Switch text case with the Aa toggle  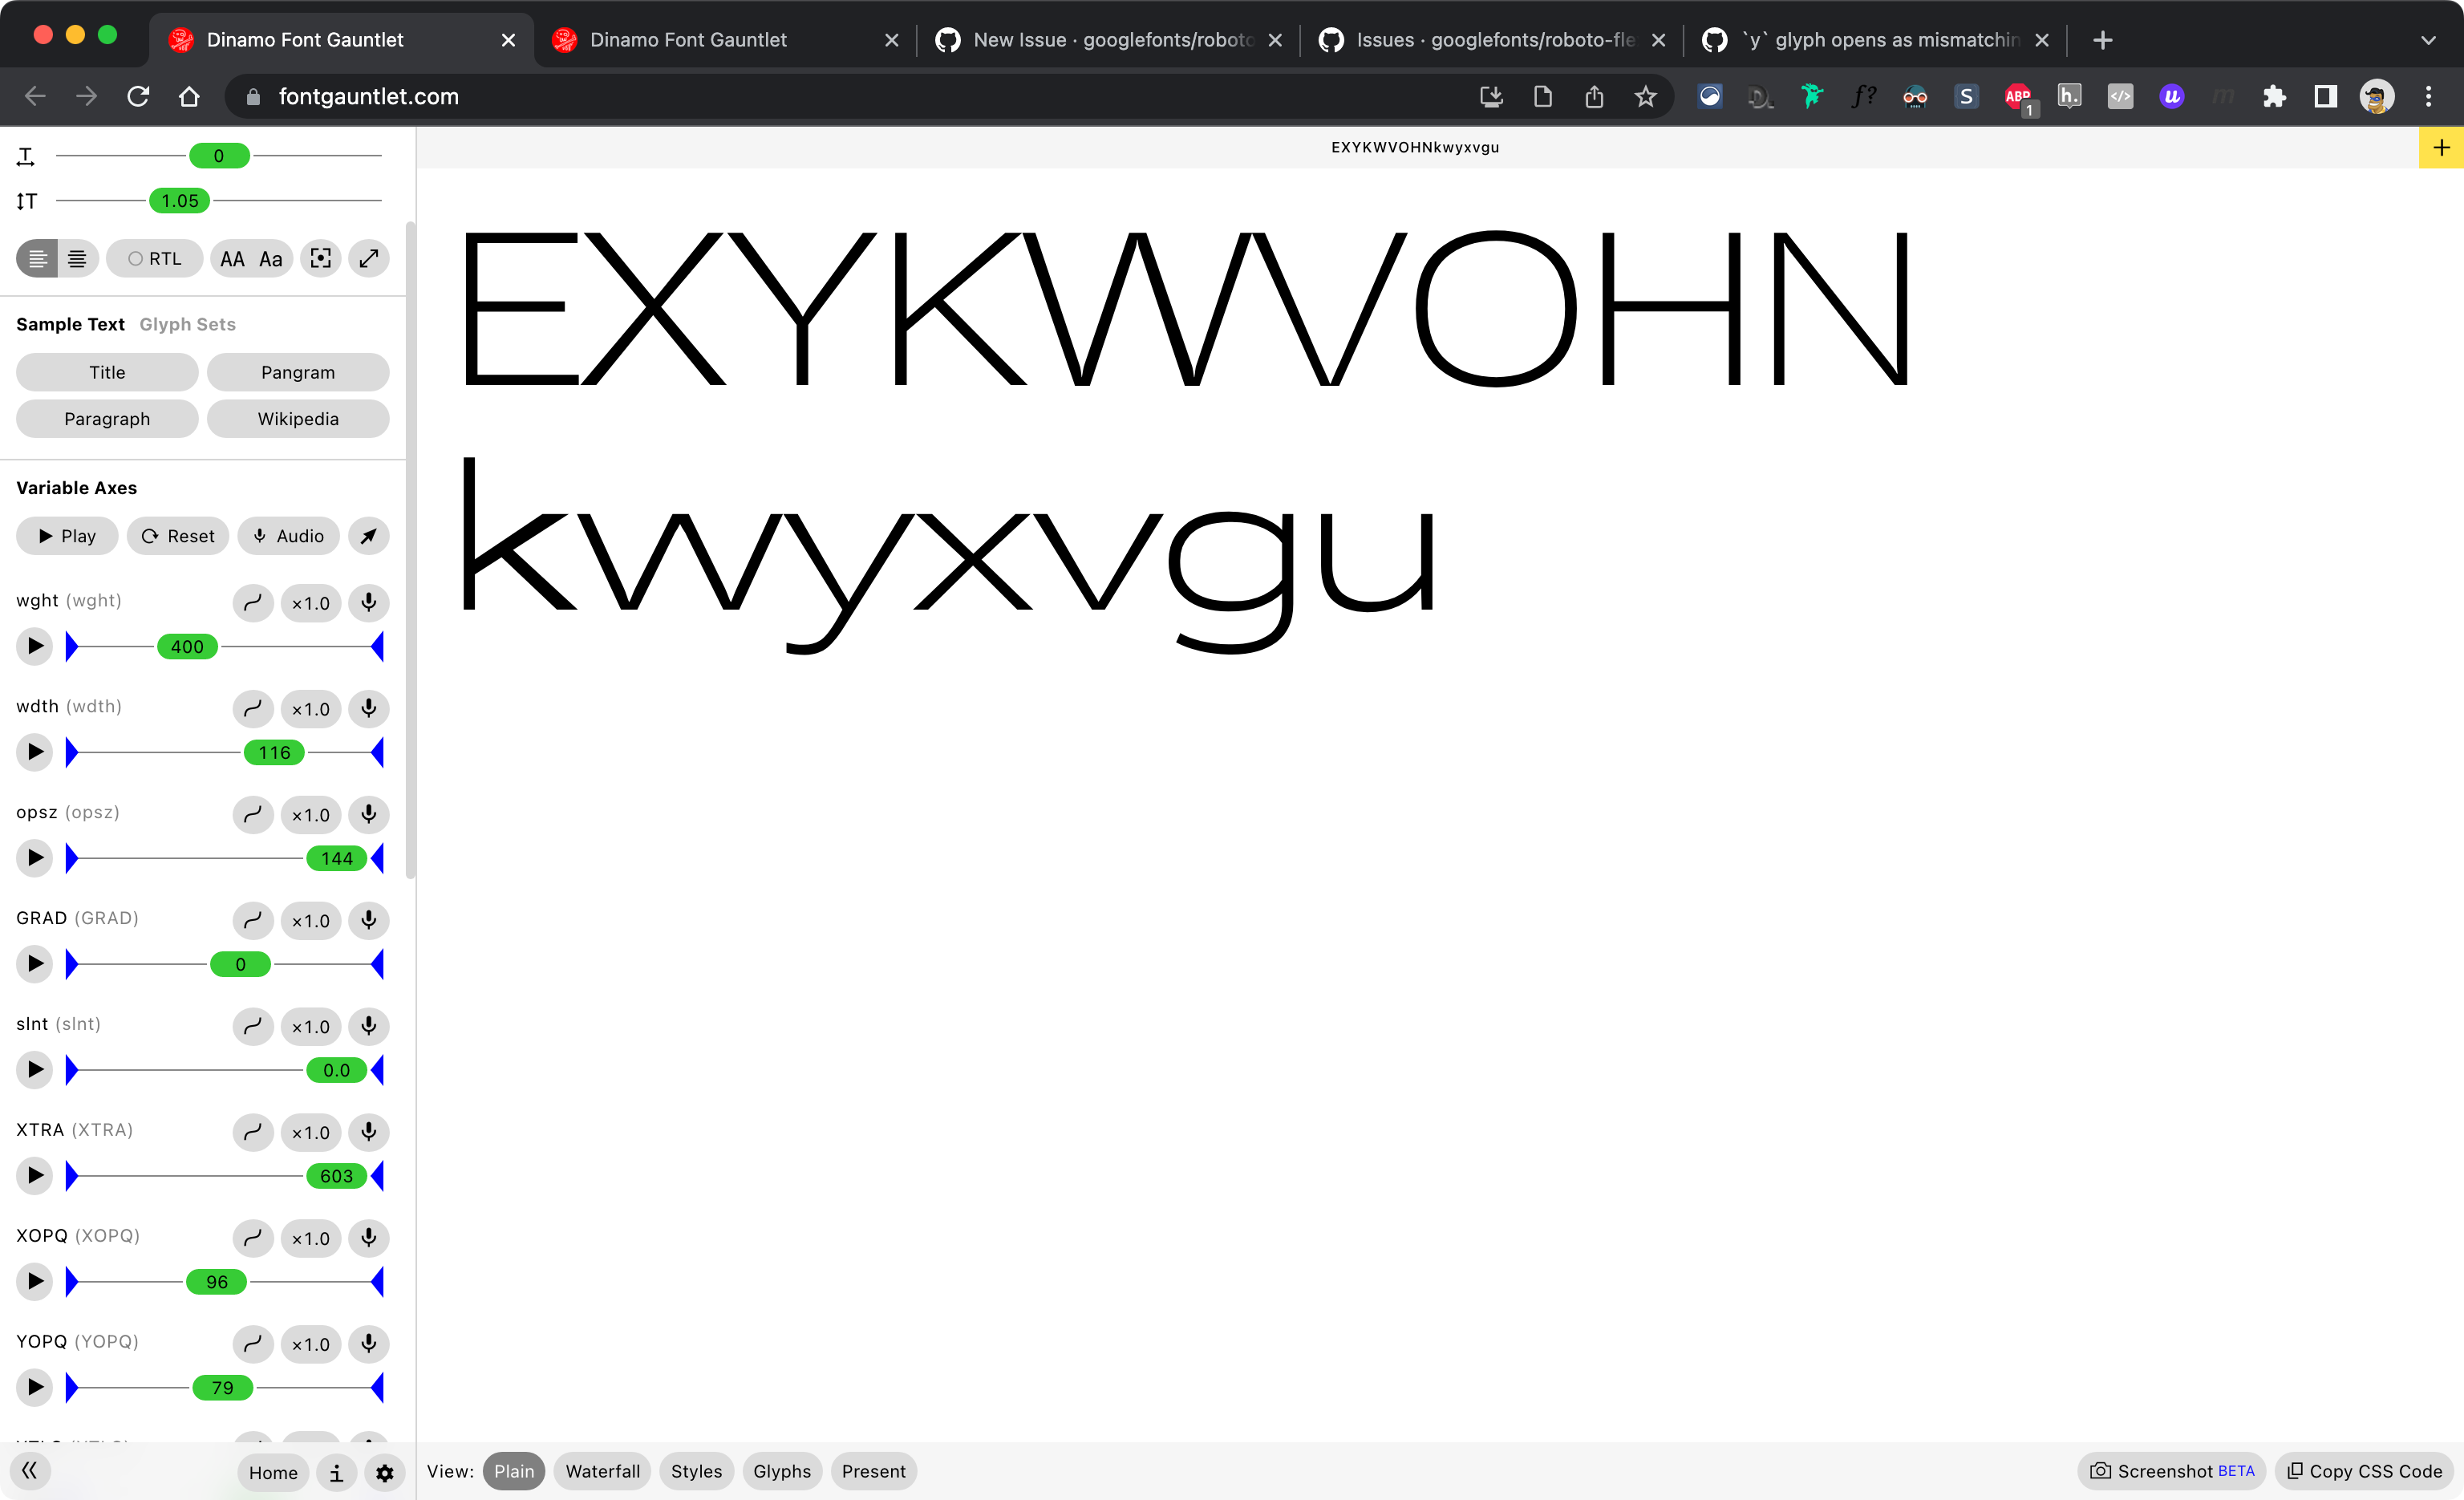point(269,258)
